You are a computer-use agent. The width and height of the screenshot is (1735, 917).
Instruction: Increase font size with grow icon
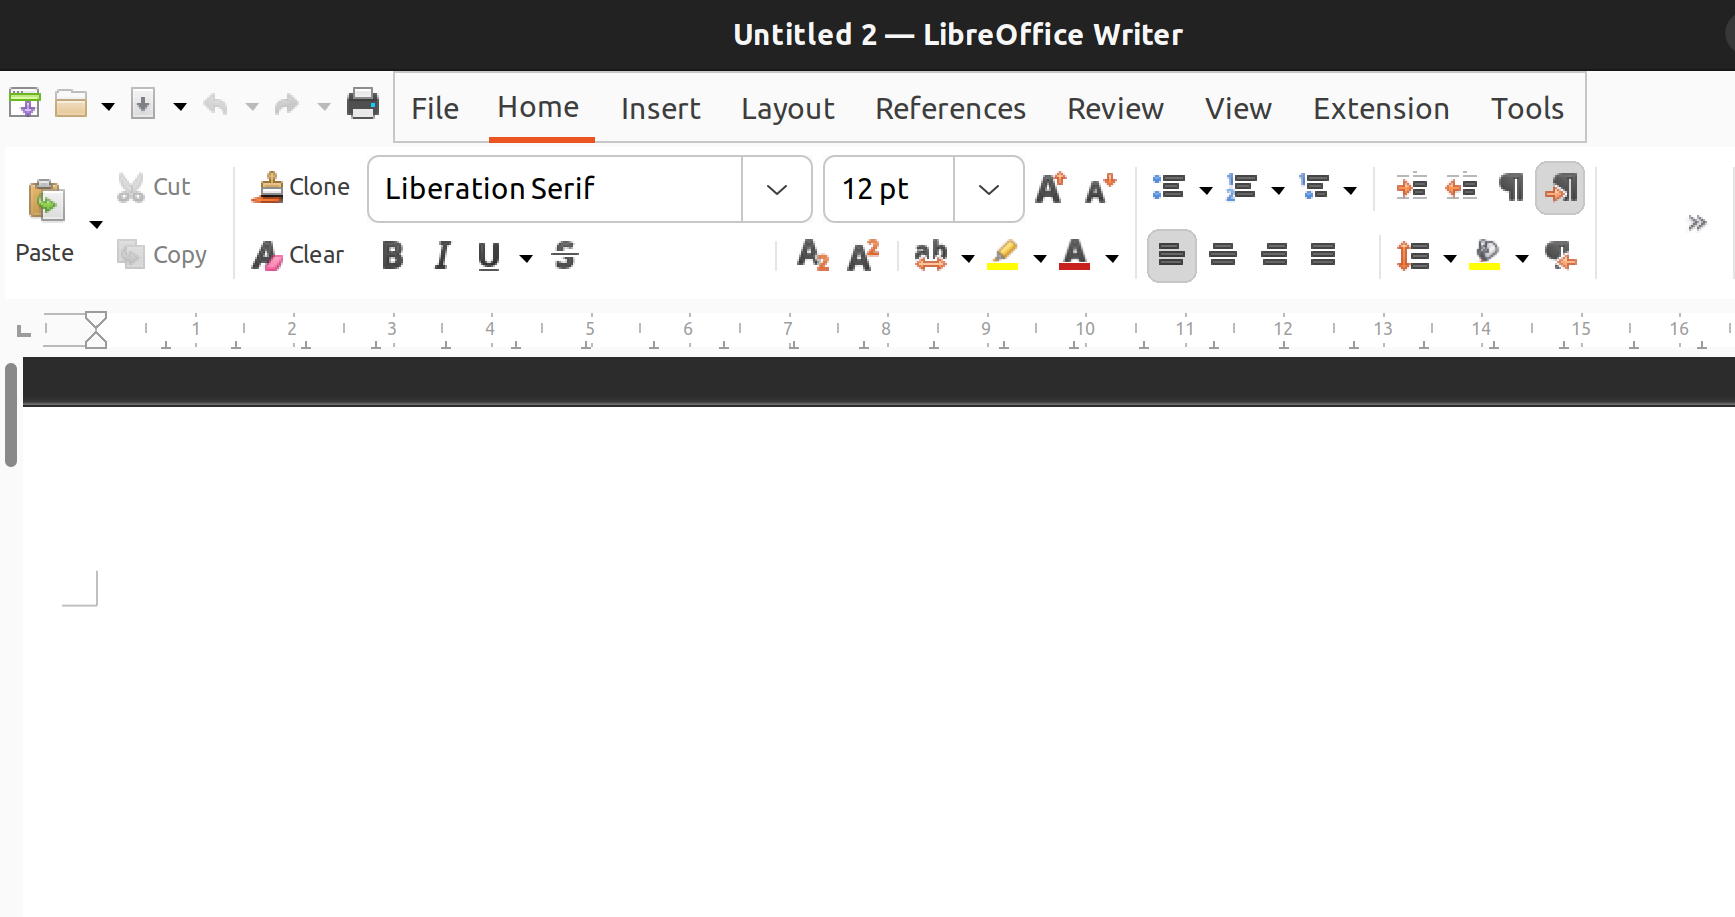(x=1050, y=188)
